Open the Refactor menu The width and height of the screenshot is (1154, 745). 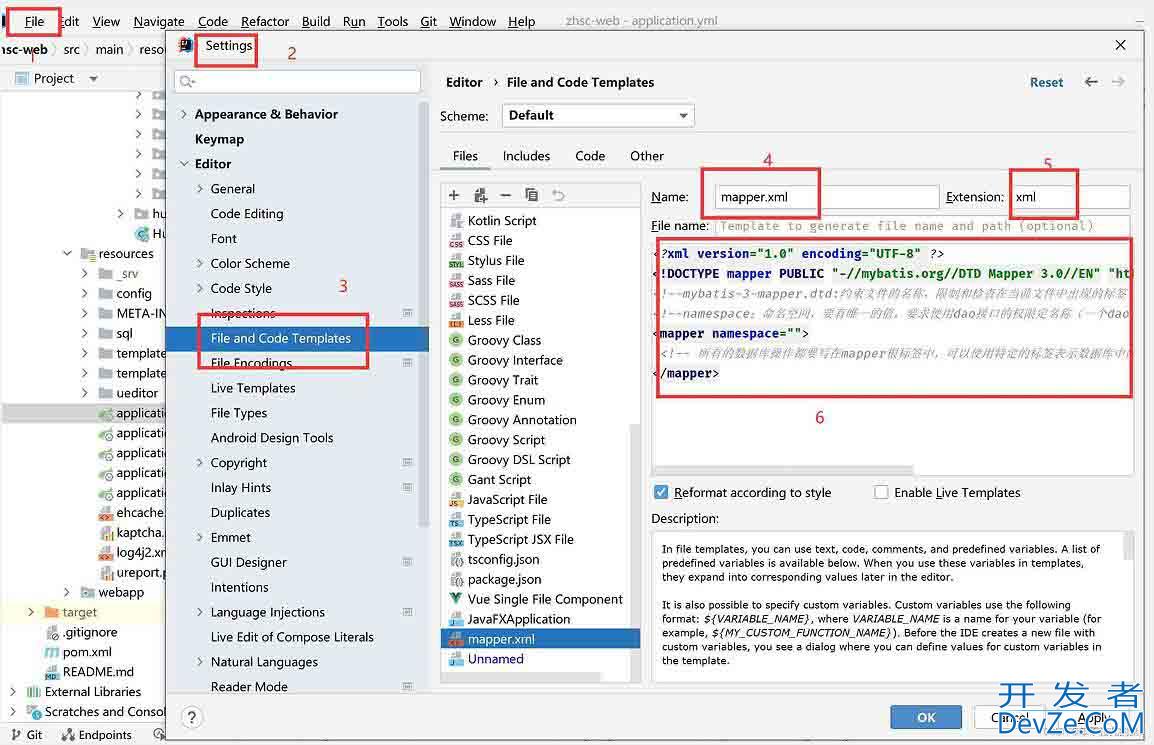tap(265, 21)
